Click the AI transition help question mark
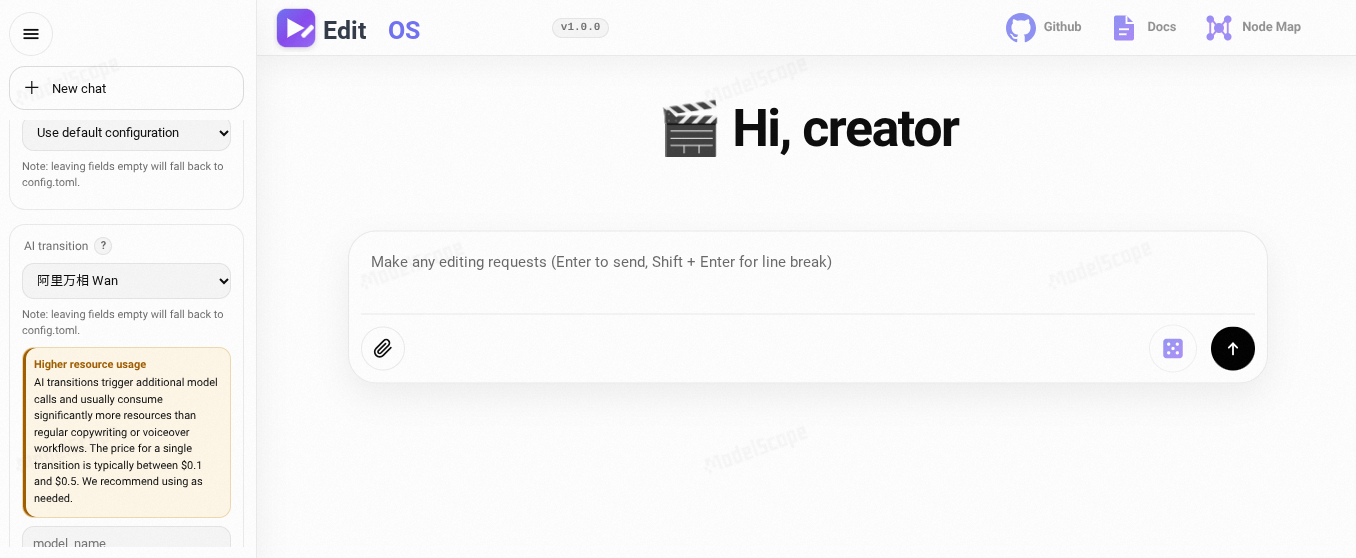The height and width of the screenshot is (558, 1356). (103, 246)
